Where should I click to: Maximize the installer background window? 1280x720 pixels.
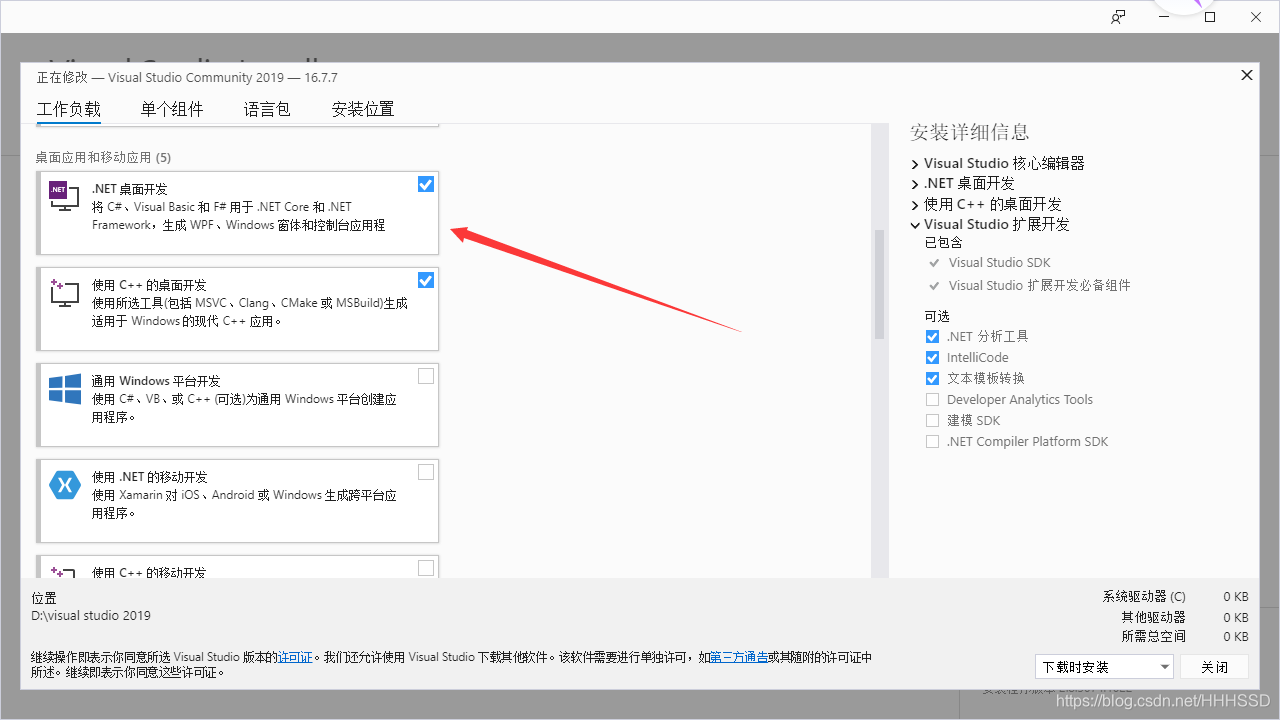1210,17
